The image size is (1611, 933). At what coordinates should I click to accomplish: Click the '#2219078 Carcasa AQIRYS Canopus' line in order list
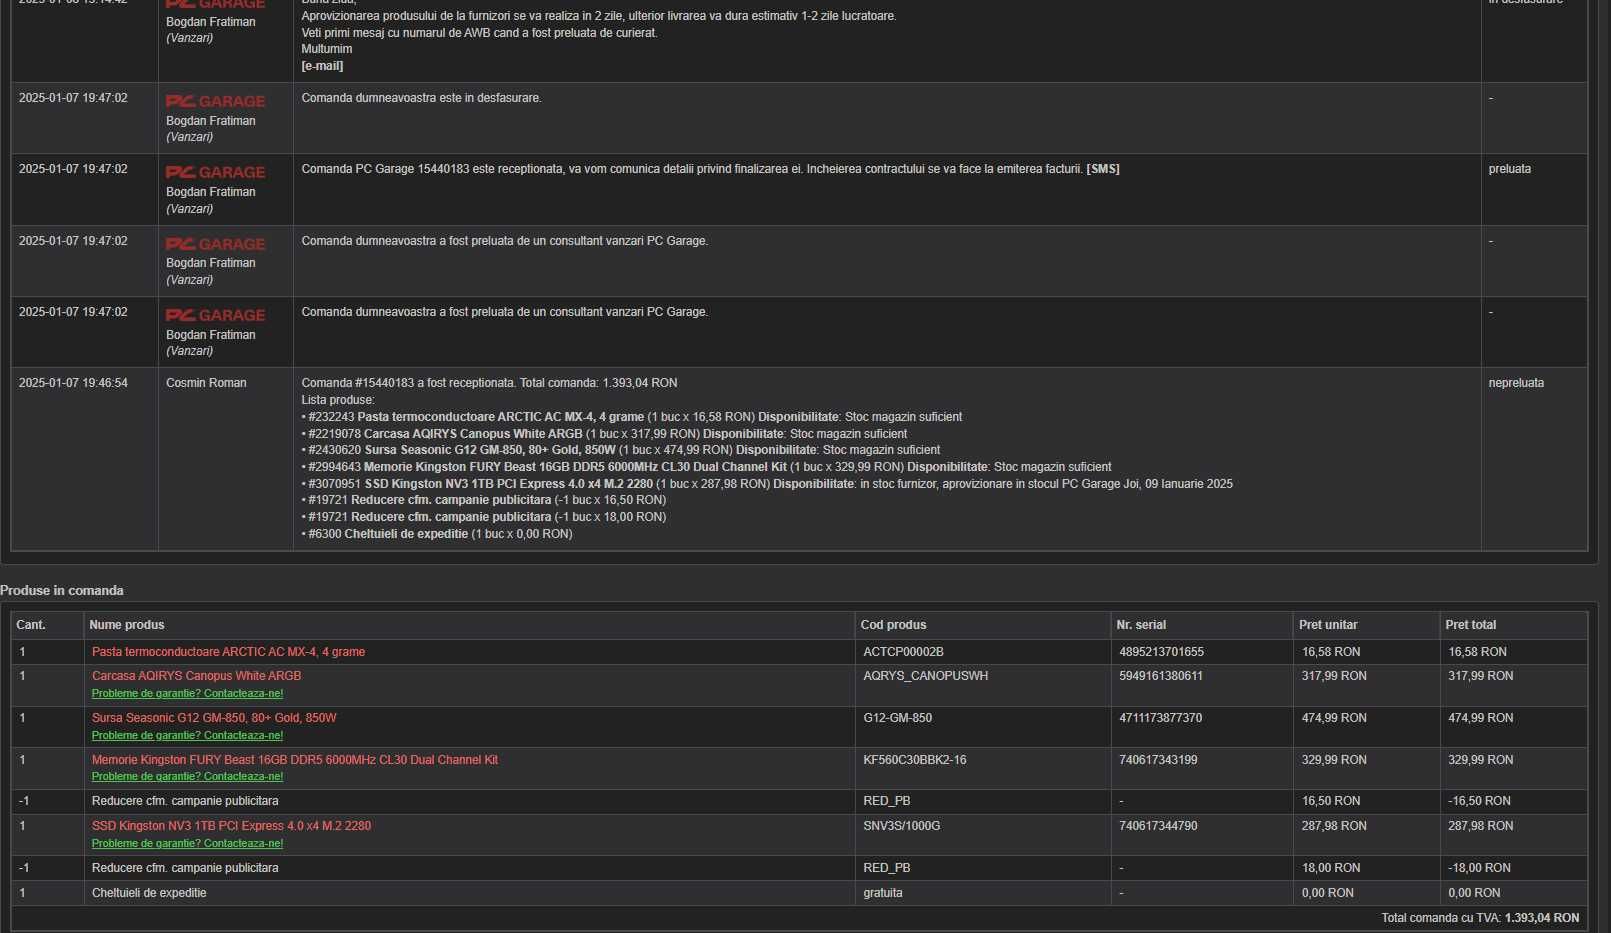click(x=604, y=434)
